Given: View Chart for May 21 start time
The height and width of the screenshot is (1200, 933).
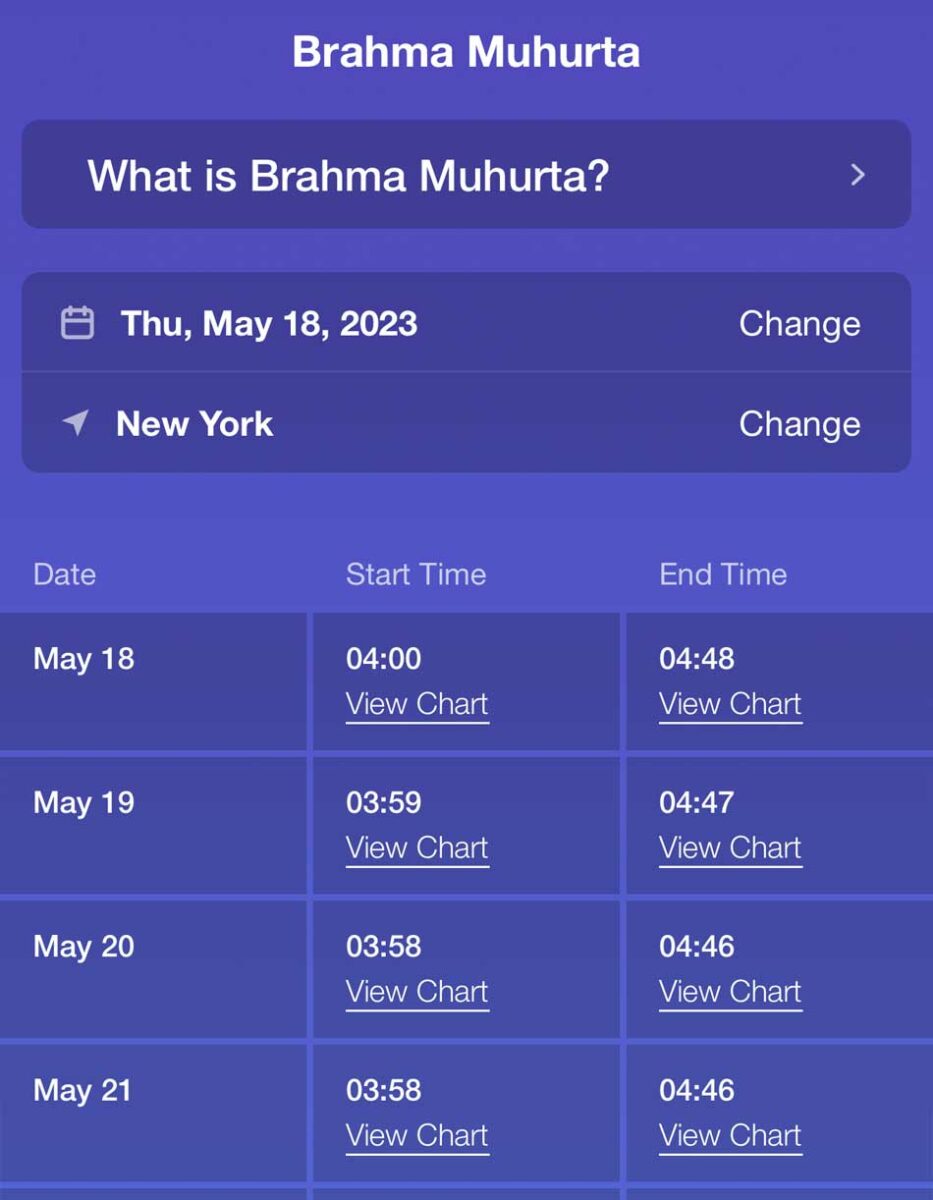Looking at the screenshot, I should tap(417, 1135).
